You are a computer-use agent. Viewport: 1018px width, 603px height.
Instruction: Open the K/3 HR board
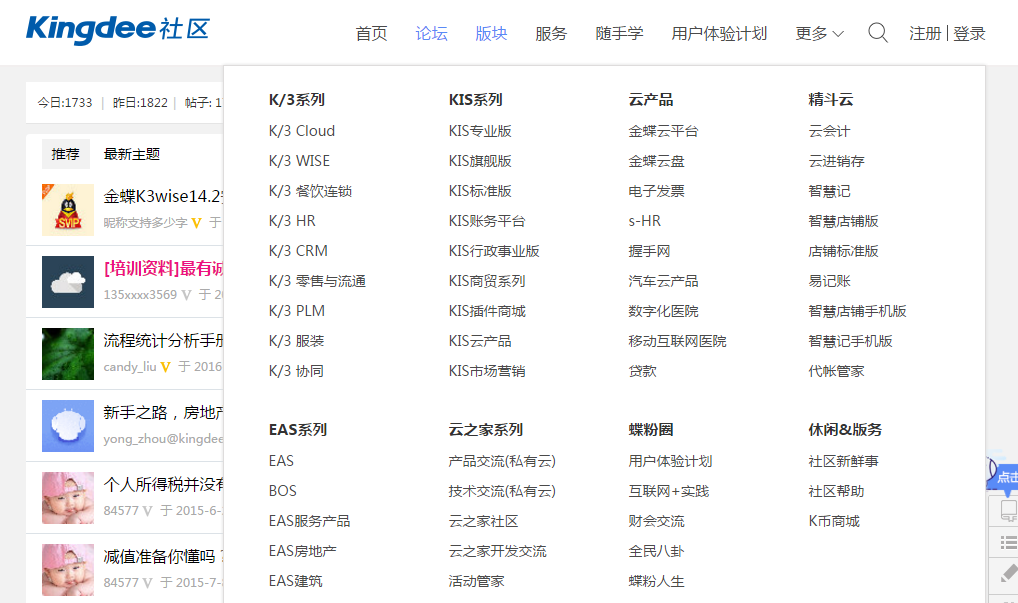coord(292,221)
